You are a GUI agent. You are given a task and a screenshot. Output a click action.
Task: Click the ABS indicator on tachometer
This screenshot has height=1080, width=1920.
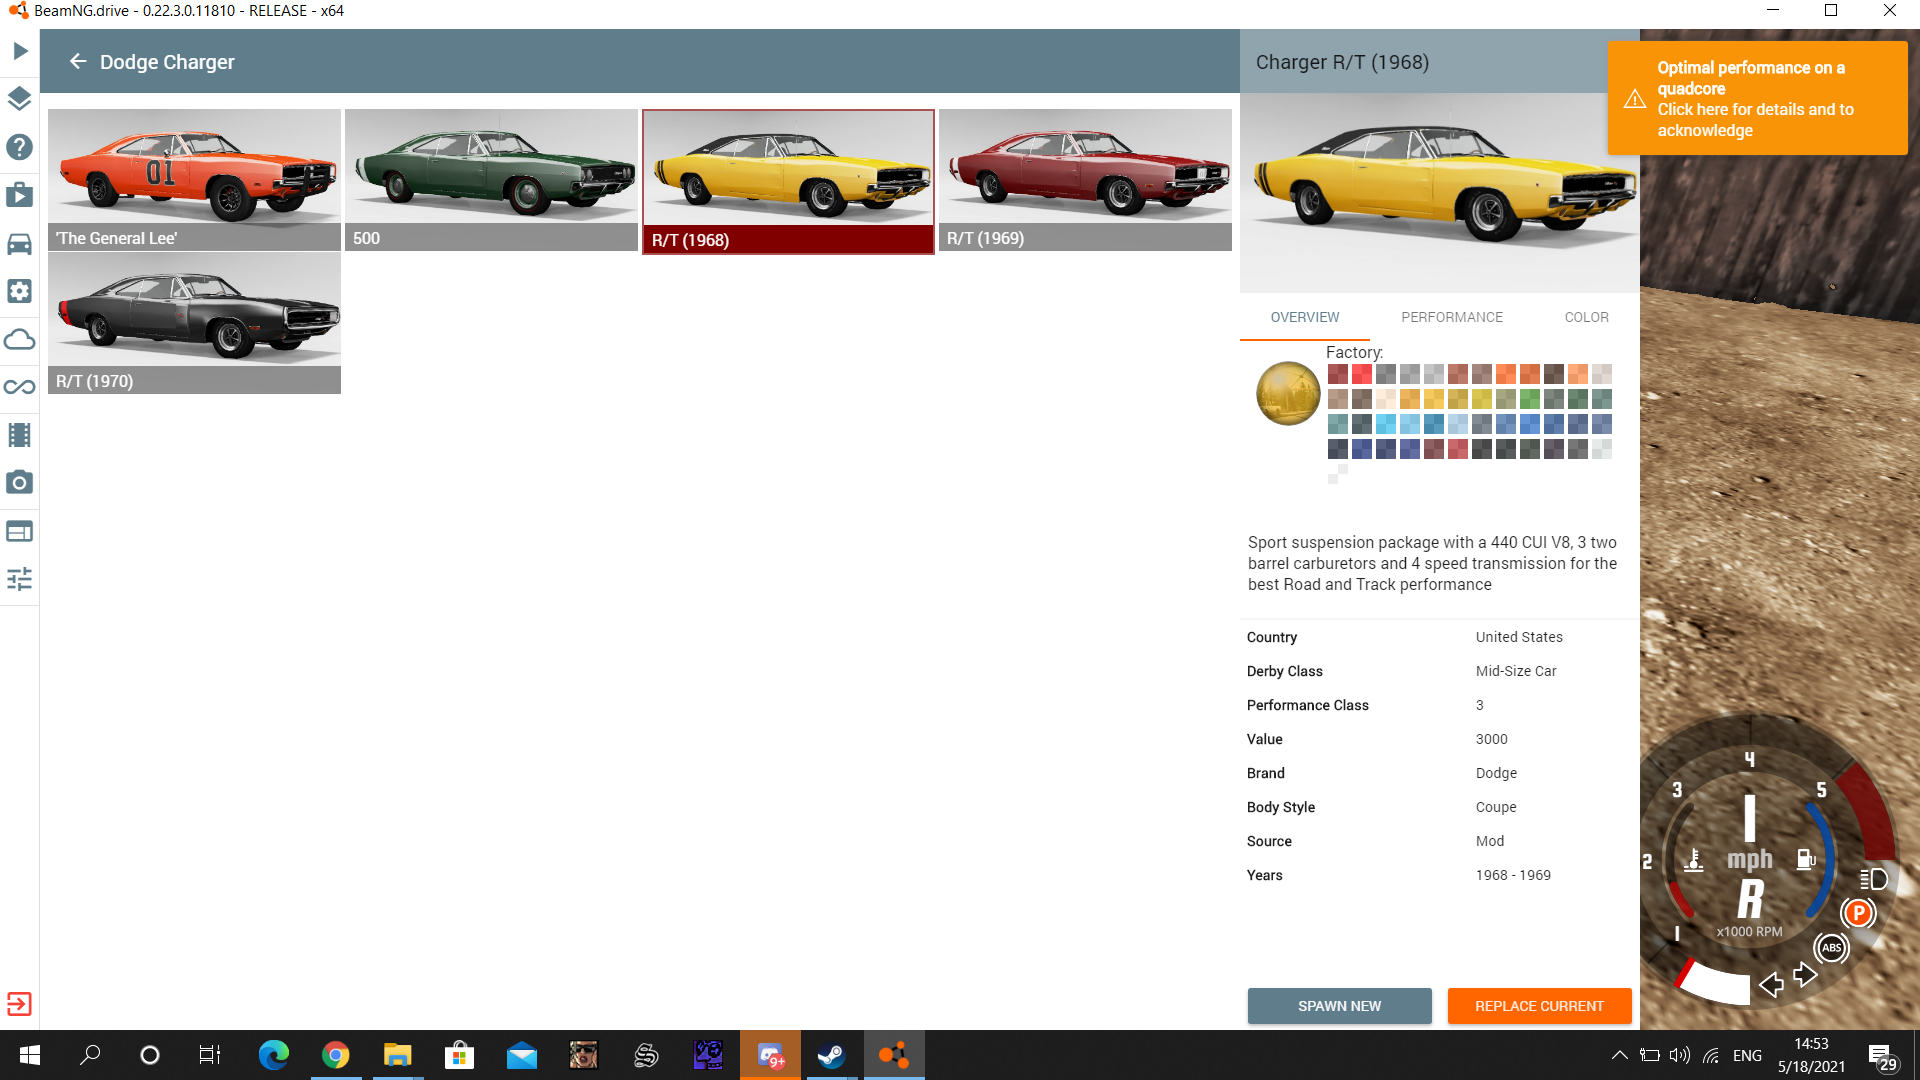(x=1831, y=948)
